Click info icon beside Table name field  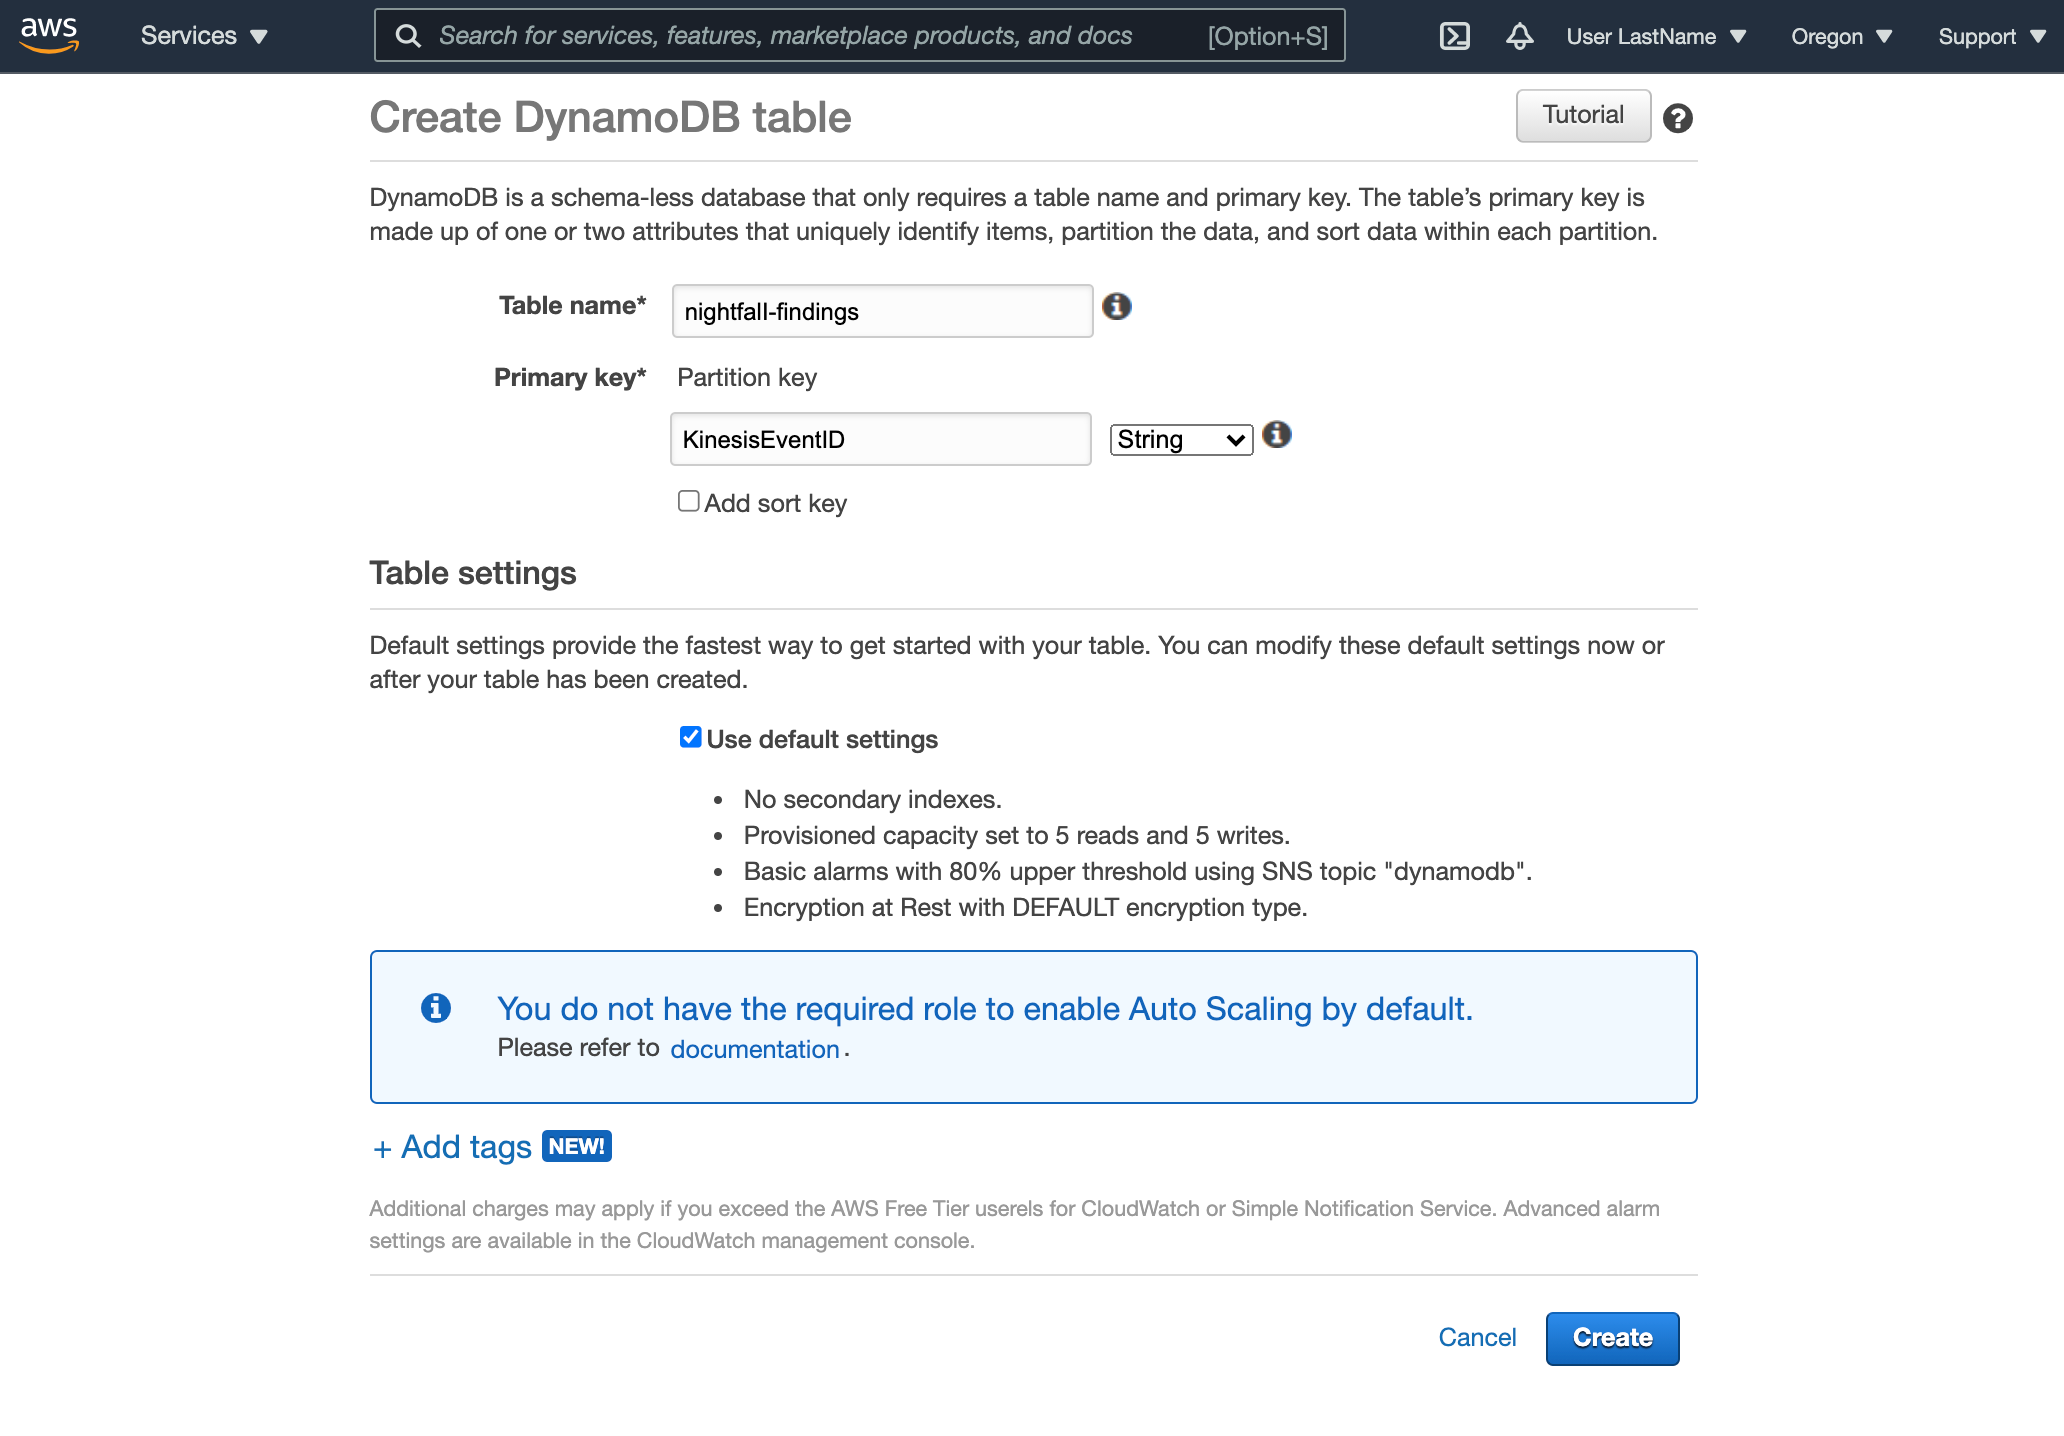[1116, 306]
